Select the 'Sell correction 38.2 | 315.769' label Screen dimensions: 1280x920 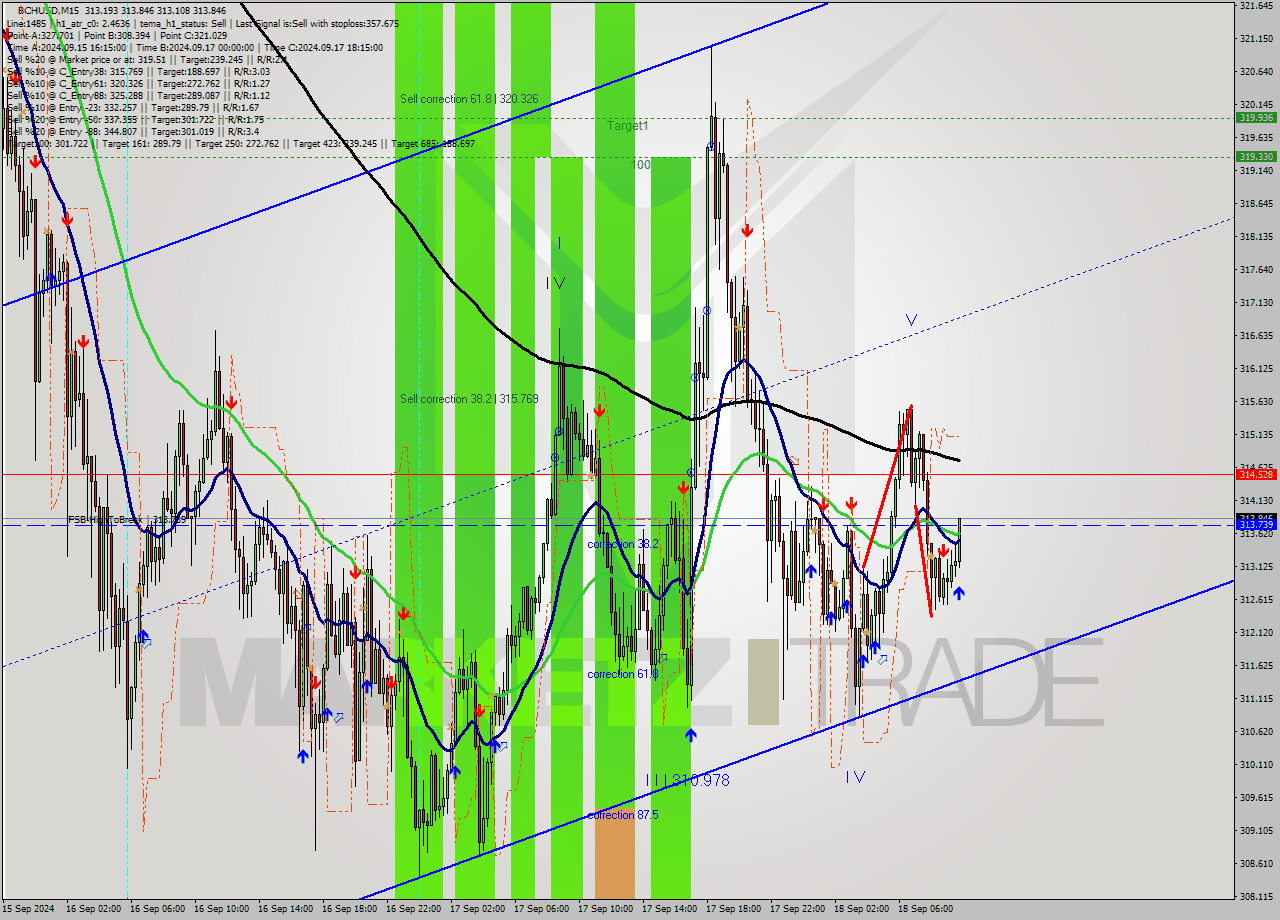coord(469,399)
